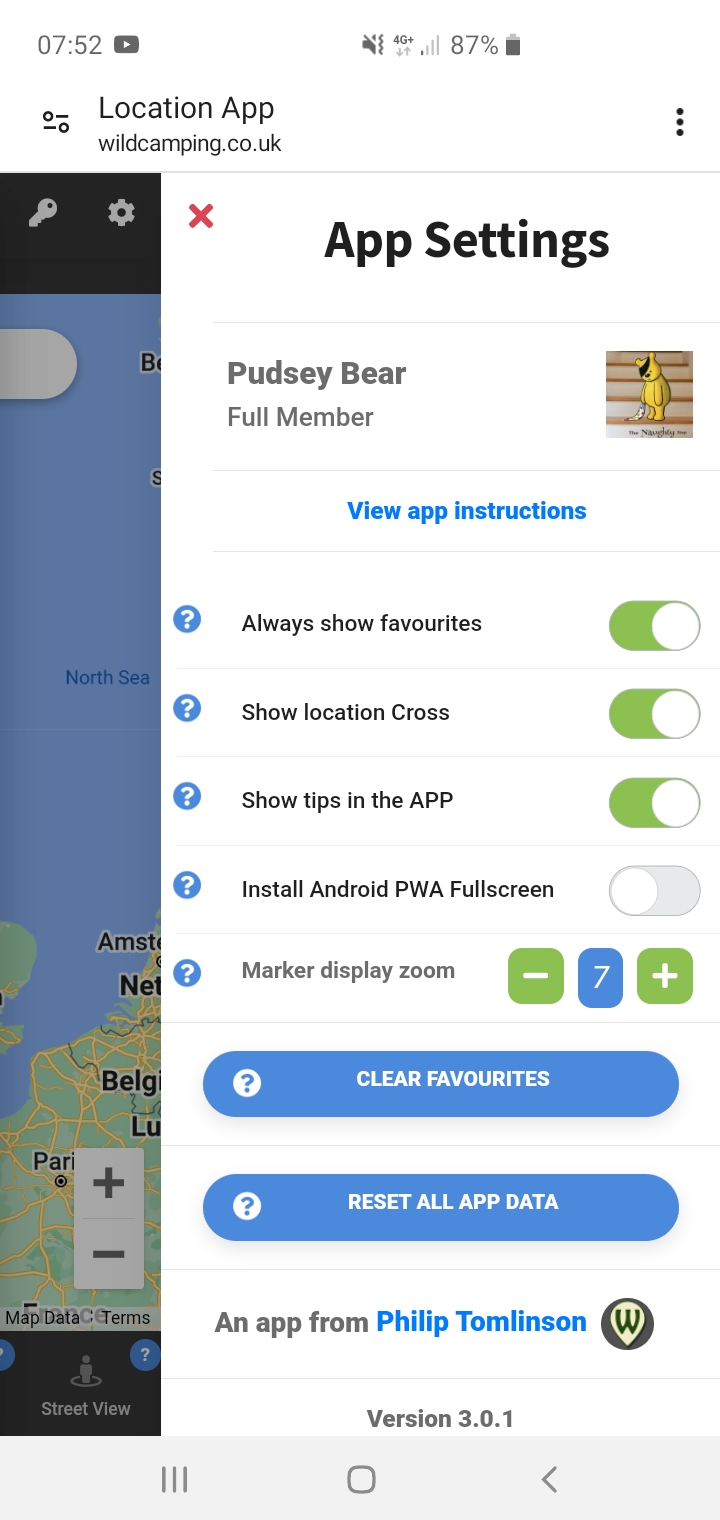Tap the Pudsey Bear profile picture
This screenshot has width=720, height=1520.
pyautogui.click(x=649, y=394)
